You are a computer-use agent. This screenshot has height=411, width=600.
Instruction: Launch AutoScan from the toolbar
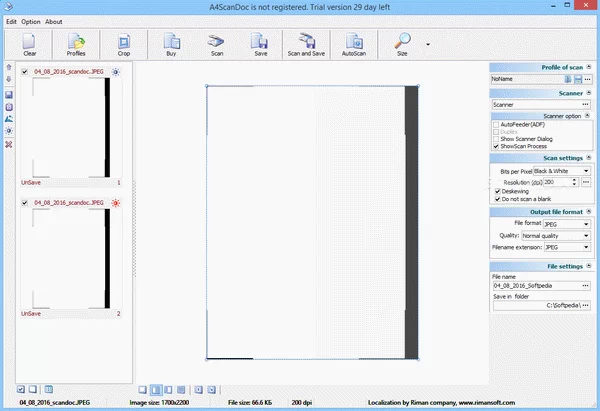point(353,44)
